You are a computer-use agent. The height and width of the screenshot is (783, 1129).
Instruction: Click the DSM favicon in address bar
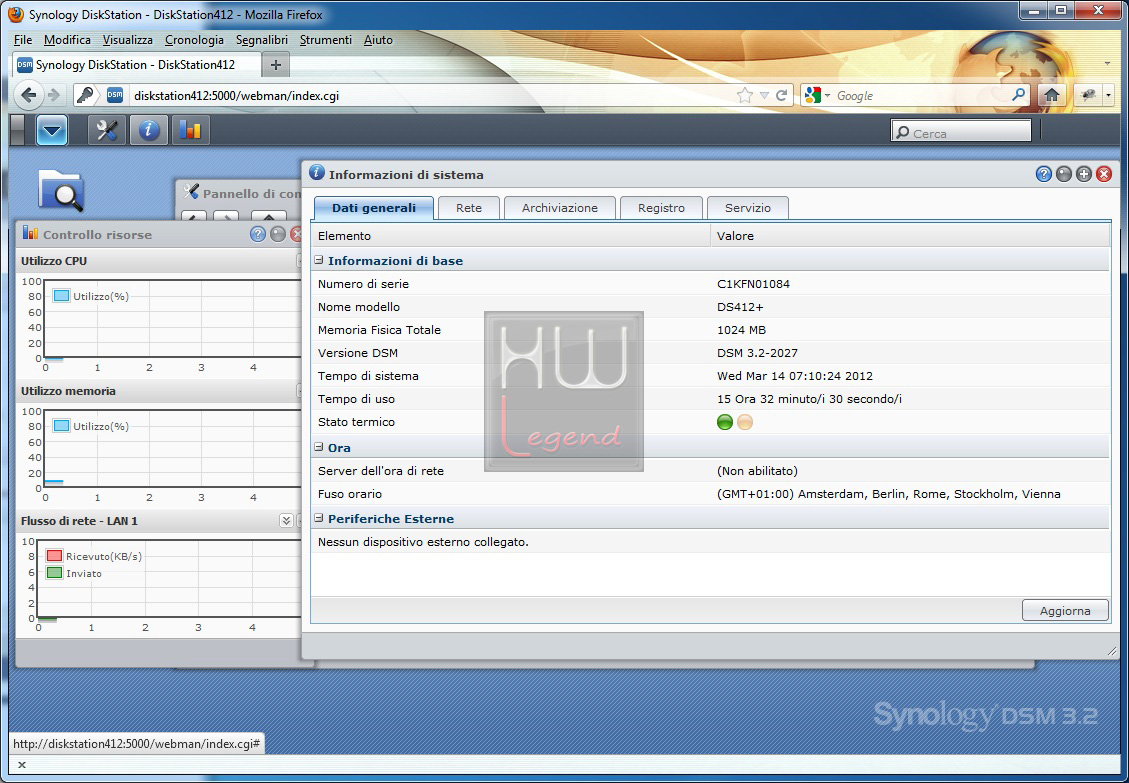coord(115,95)
